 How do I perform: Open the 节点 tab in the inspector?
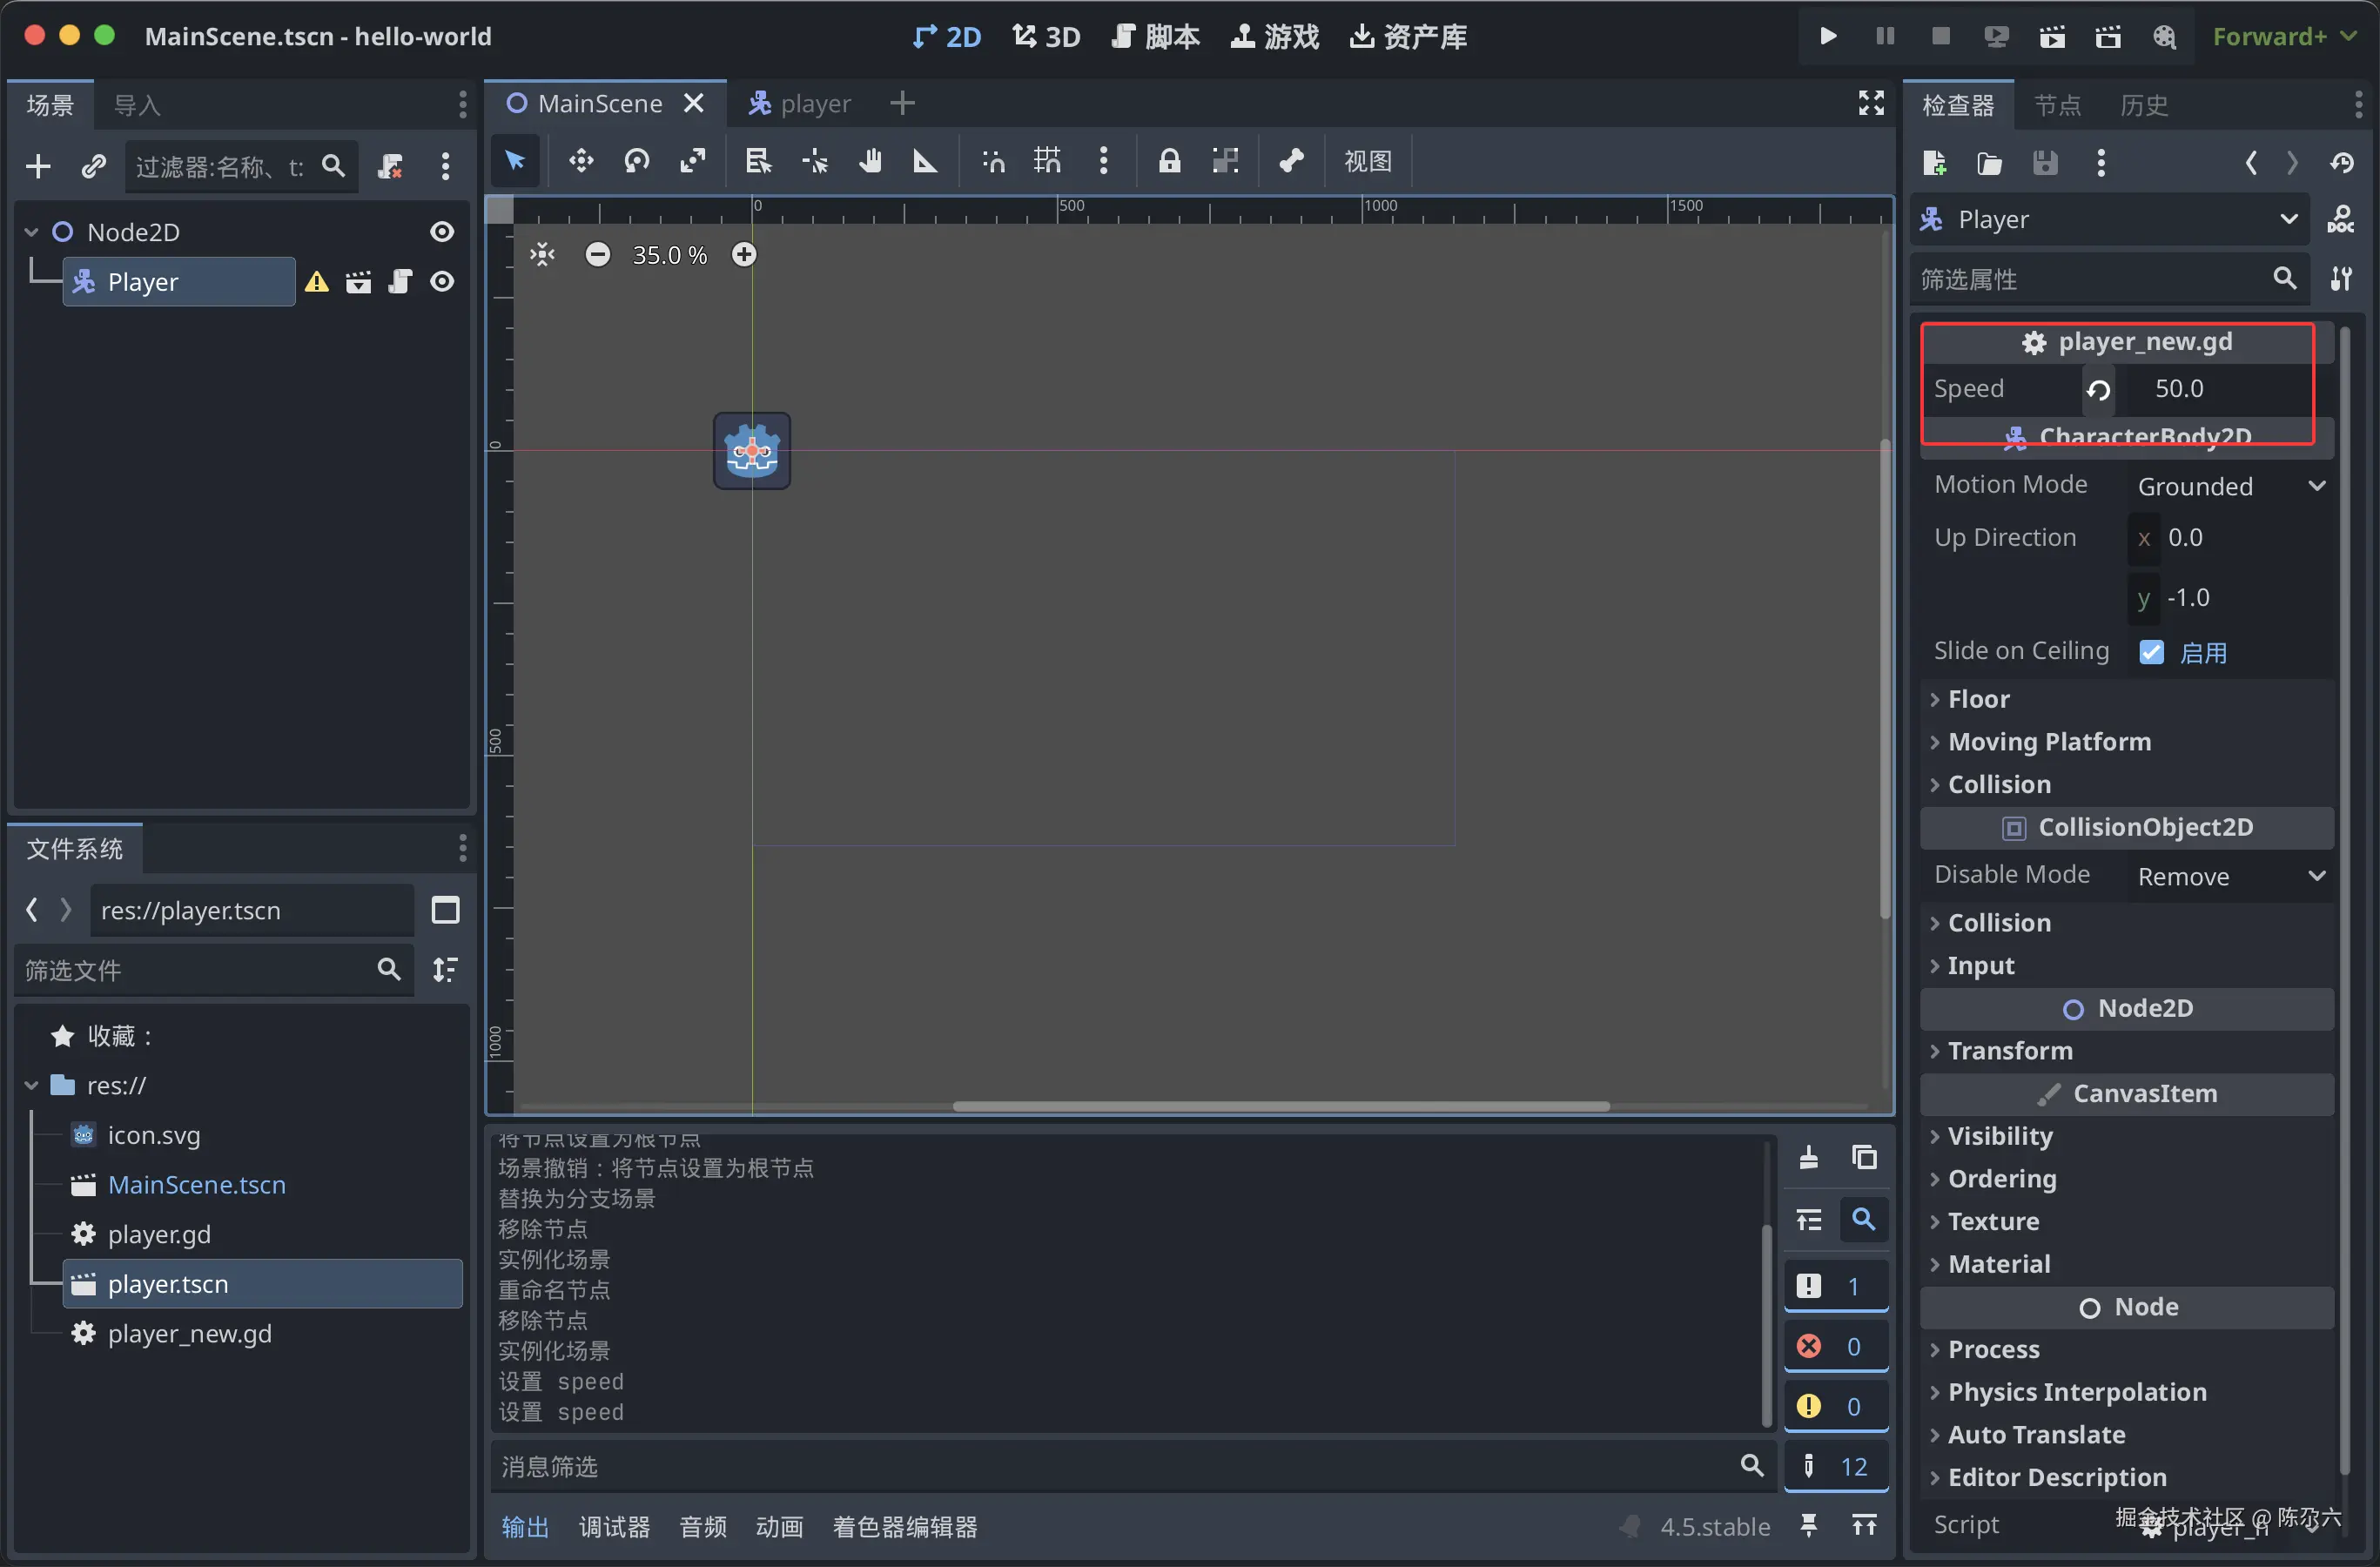pos(2057,105)
